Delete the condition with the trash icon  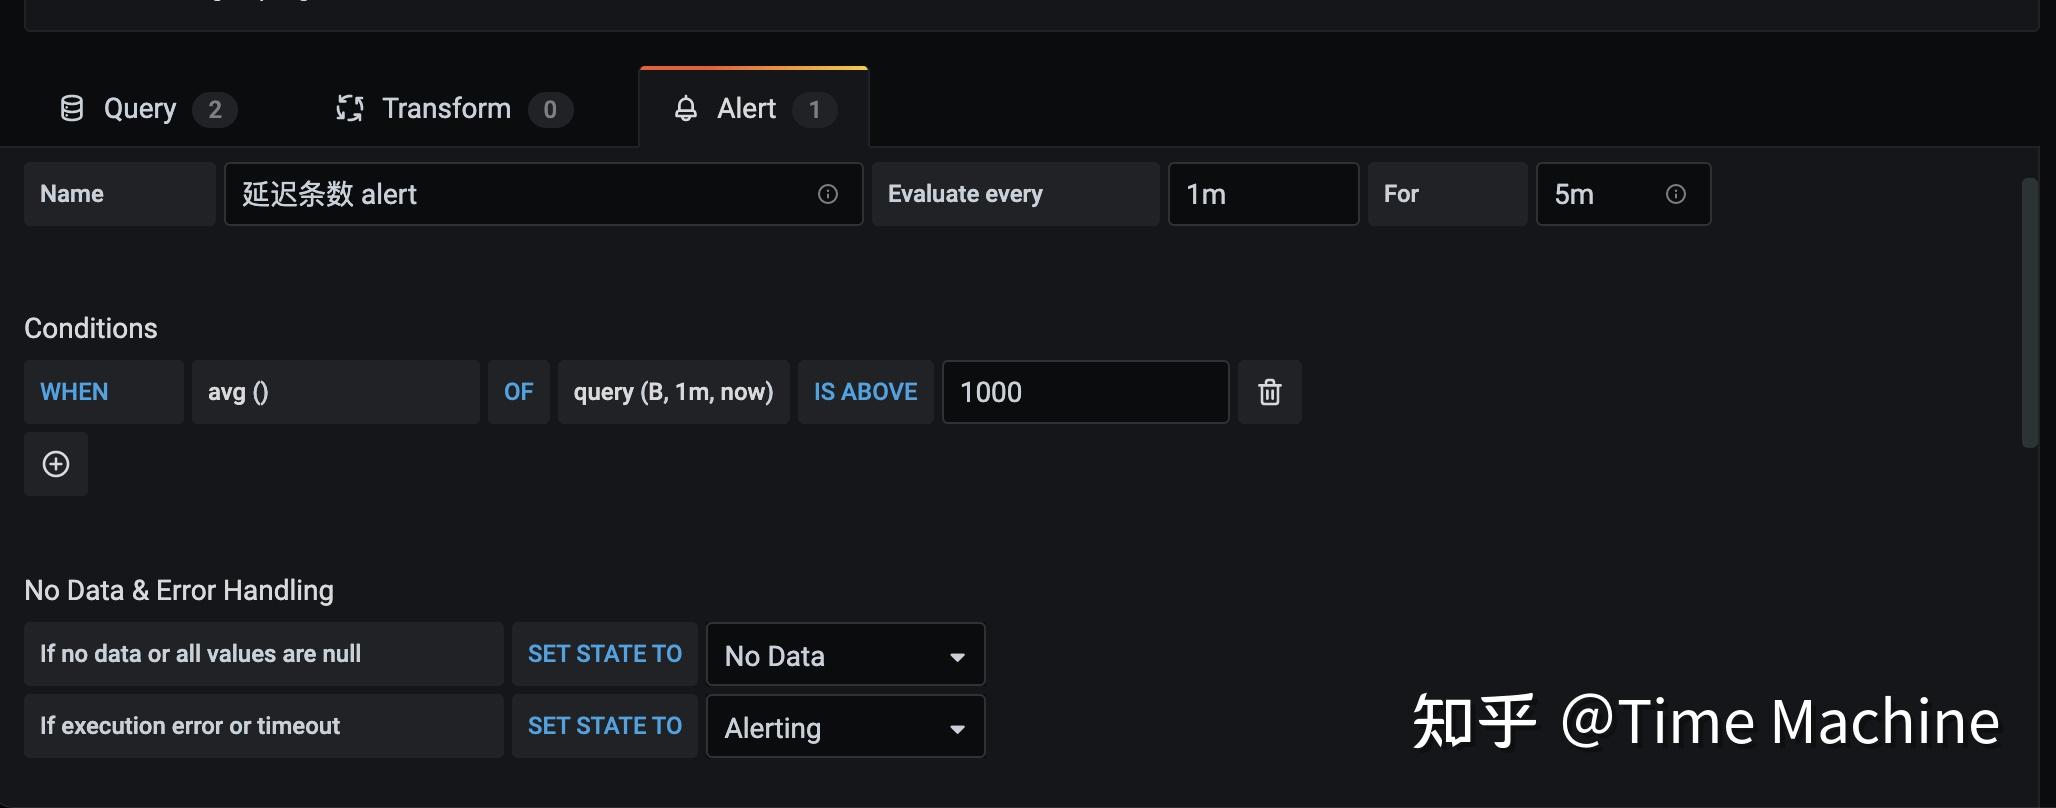point(1269,392)
